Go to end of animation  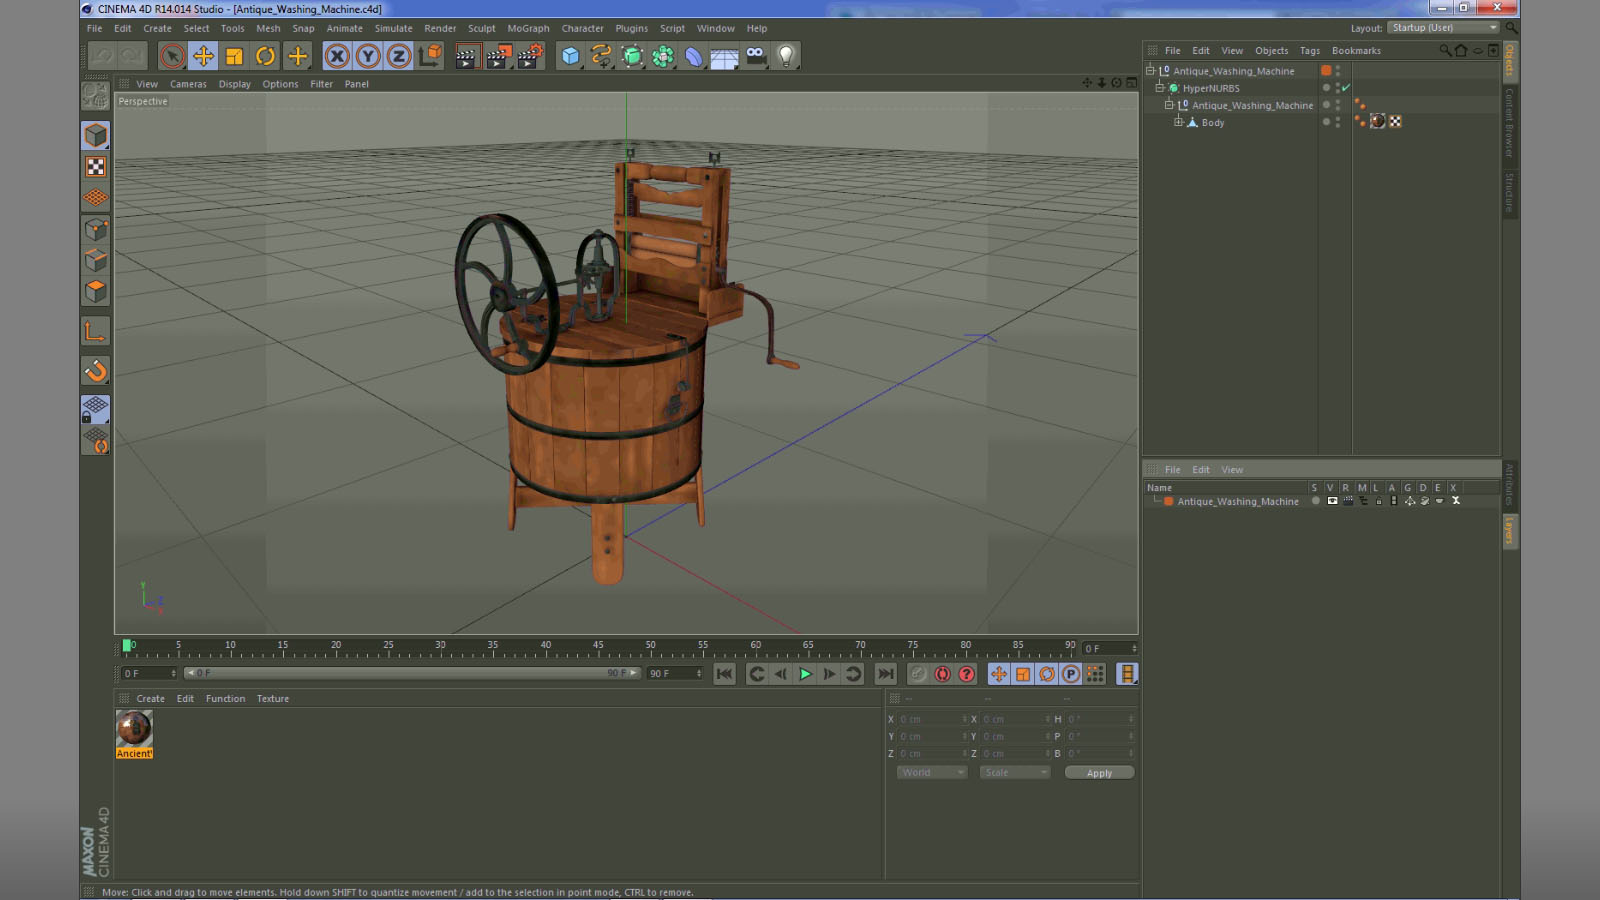[x=885, y=674]
